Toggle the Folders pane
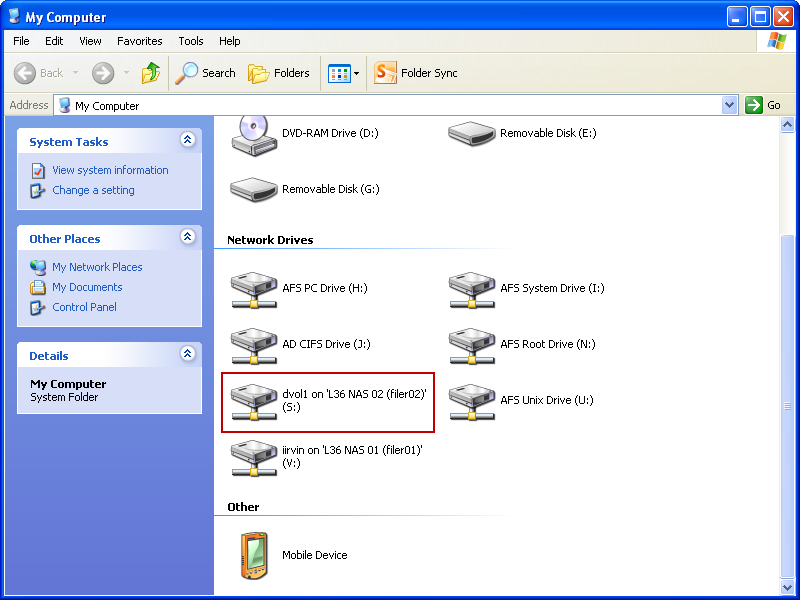The height and width of the screenshot is (600, 800). pos(279,73)
